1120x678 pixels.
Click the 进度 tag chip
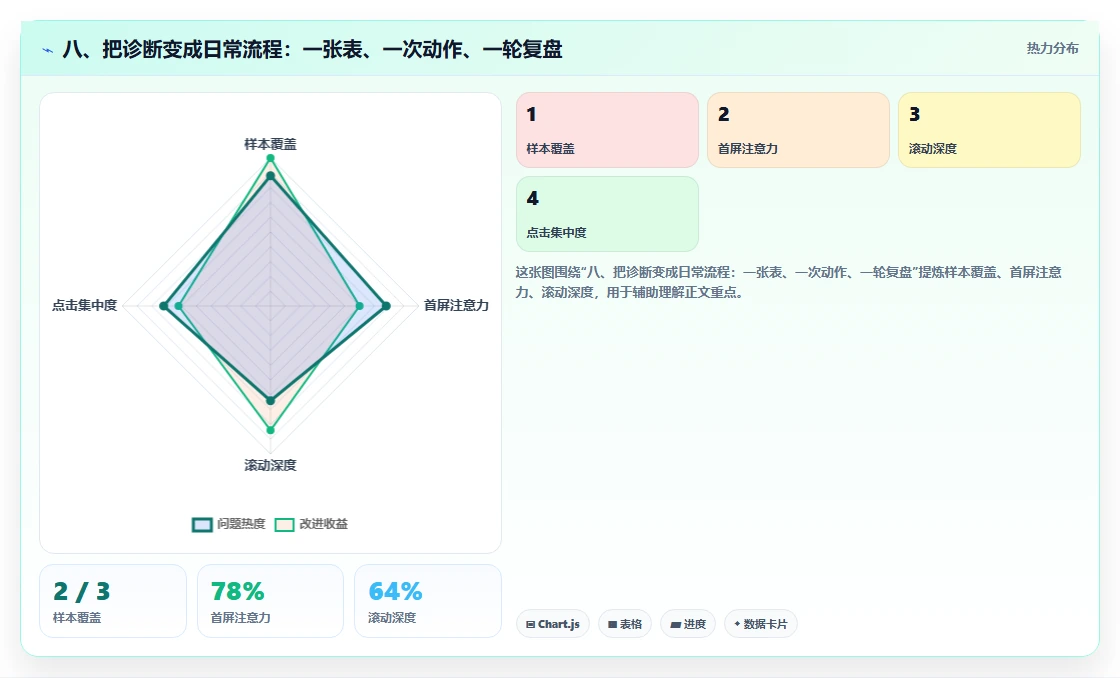click(688, 624)
